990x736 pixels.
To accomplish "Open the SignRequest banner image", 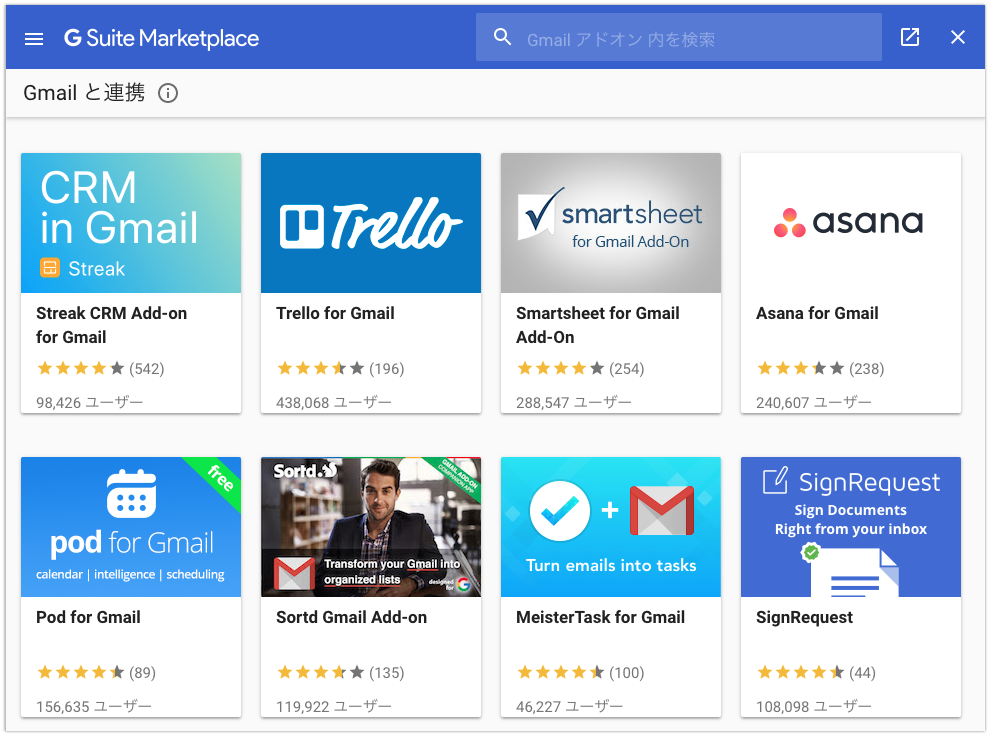I will (850, 527).
